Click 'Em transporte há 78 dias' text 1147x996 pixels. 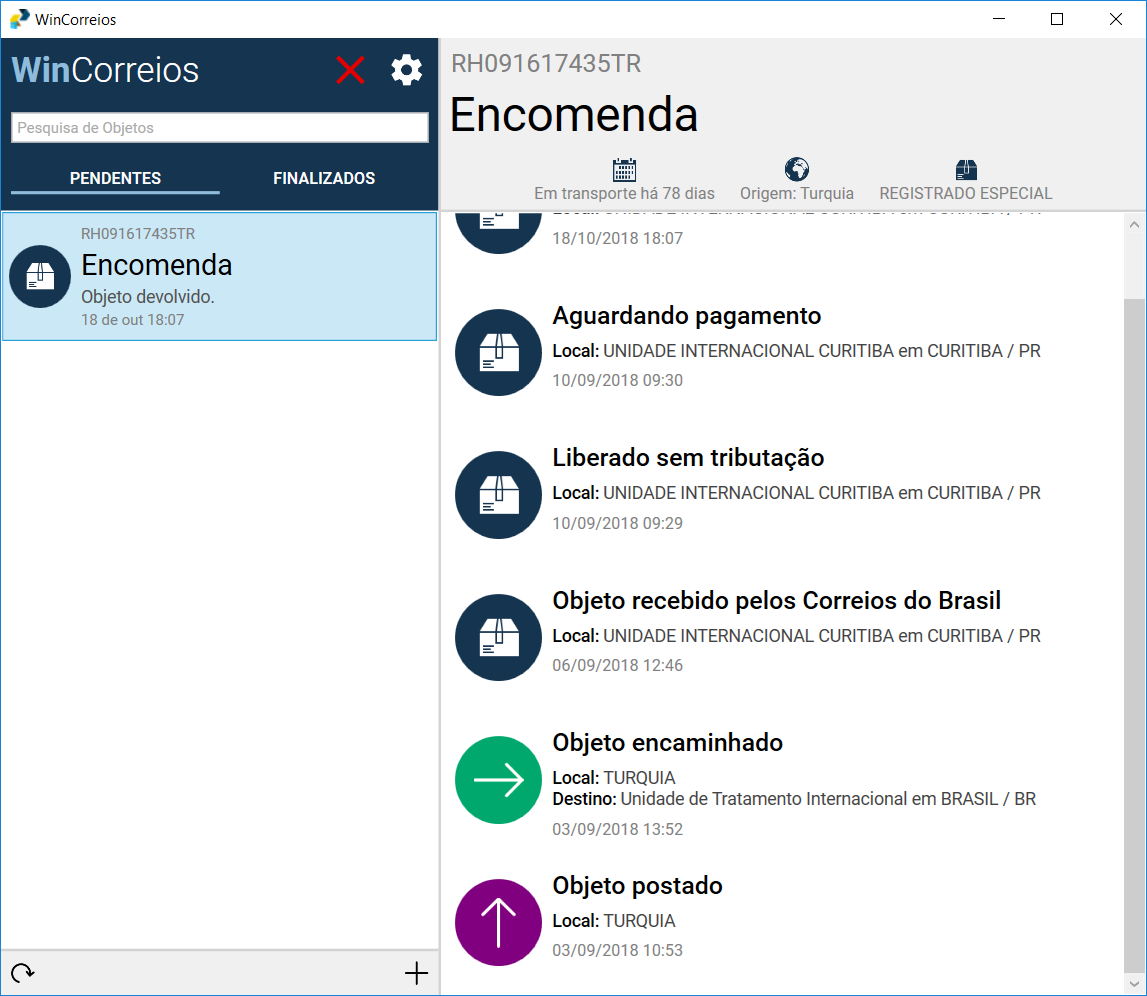(624, 193)
